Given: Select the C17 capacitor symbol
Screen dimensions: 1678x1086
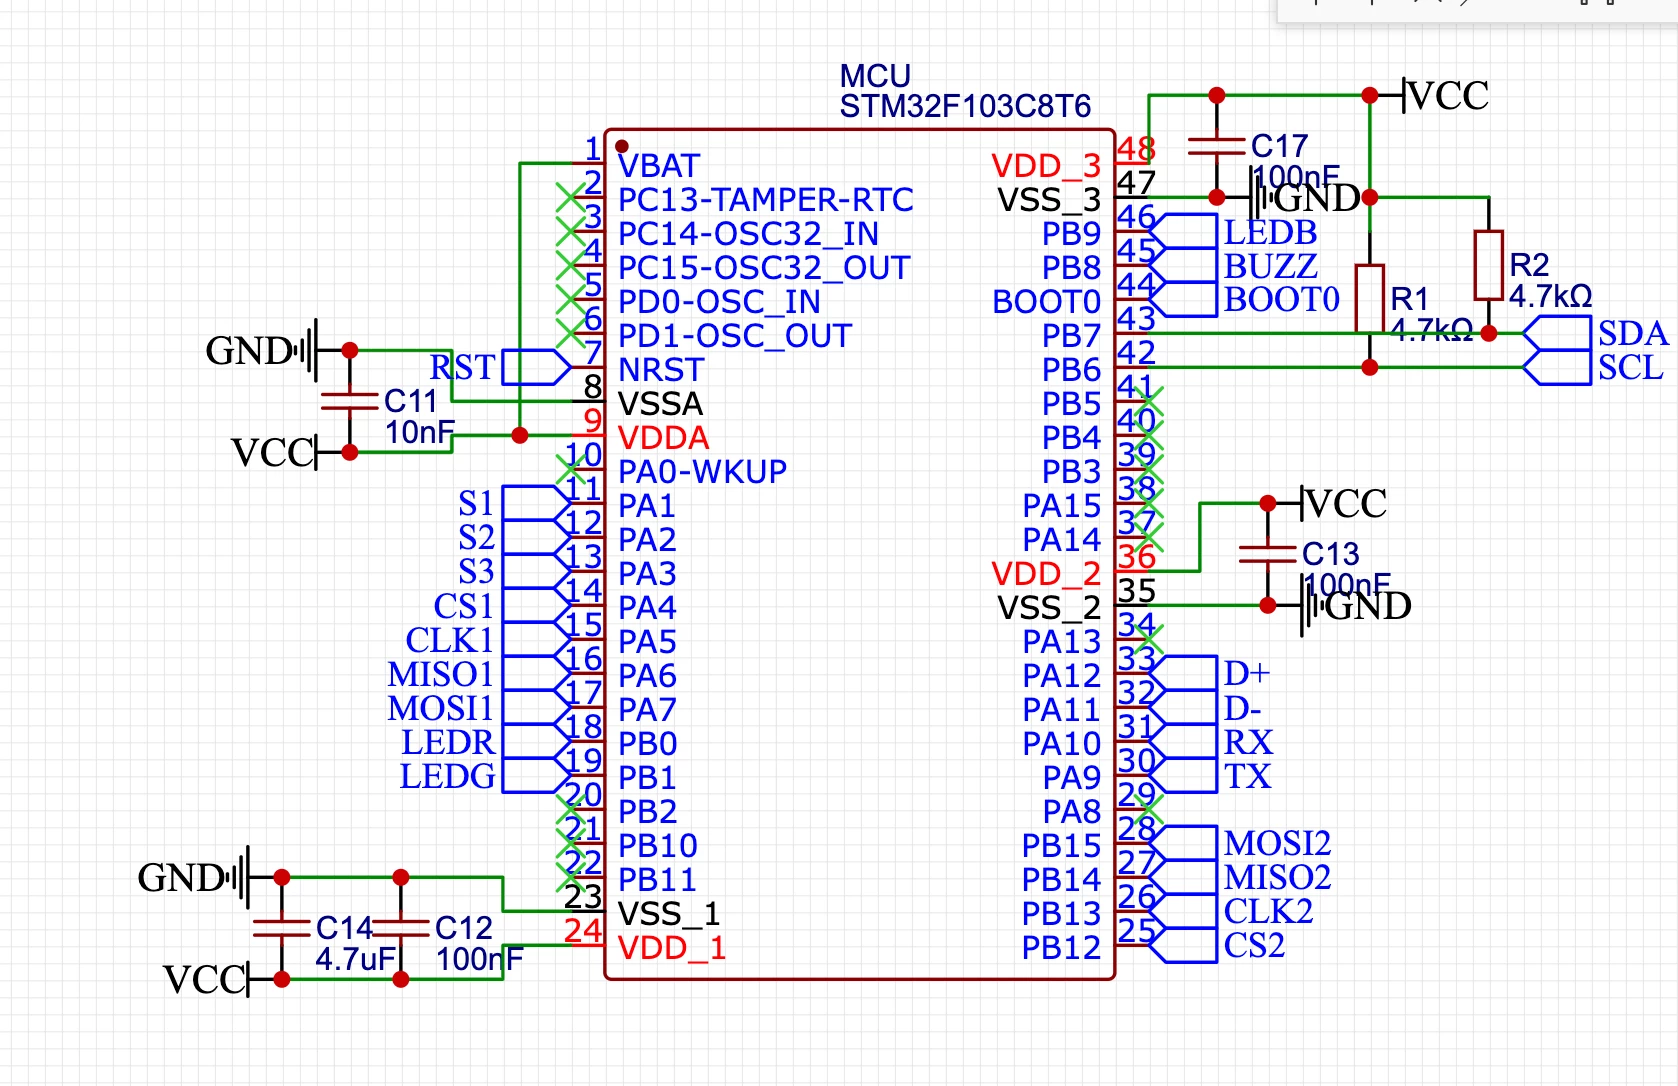Looking at the screenshot, I should (1217, 146).
